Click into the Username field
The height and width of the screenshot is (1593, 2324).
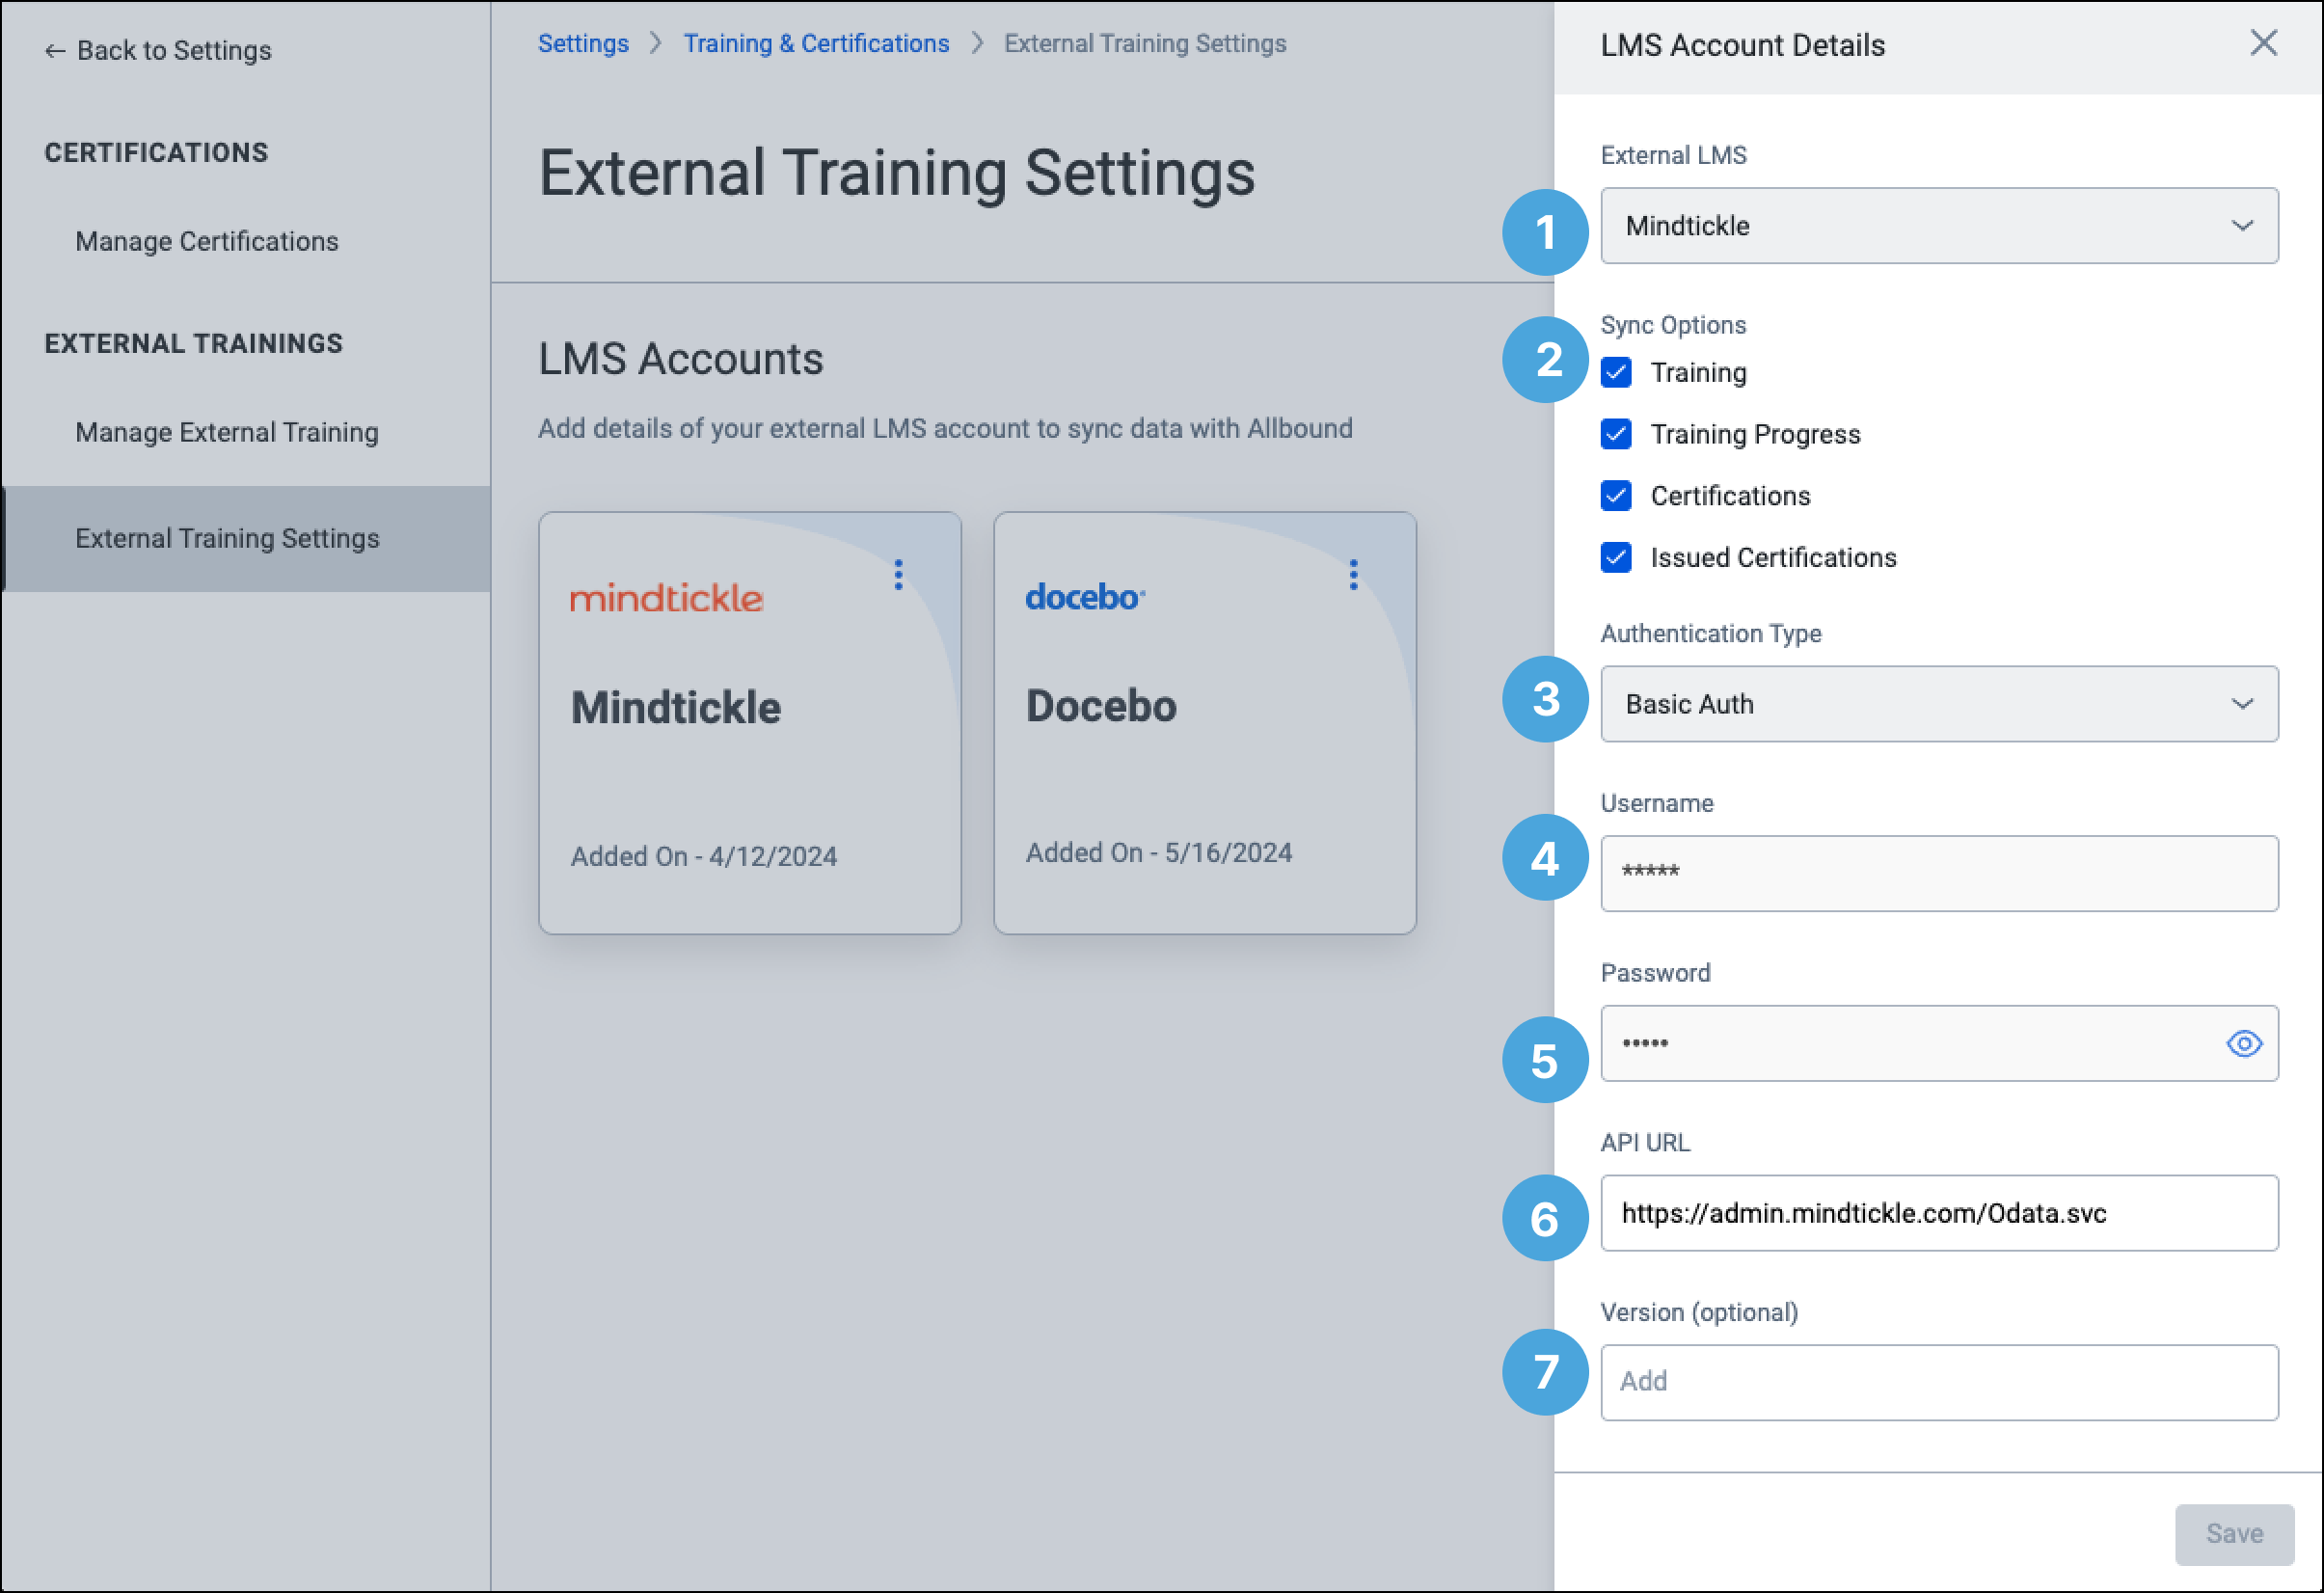(1939, 874)
